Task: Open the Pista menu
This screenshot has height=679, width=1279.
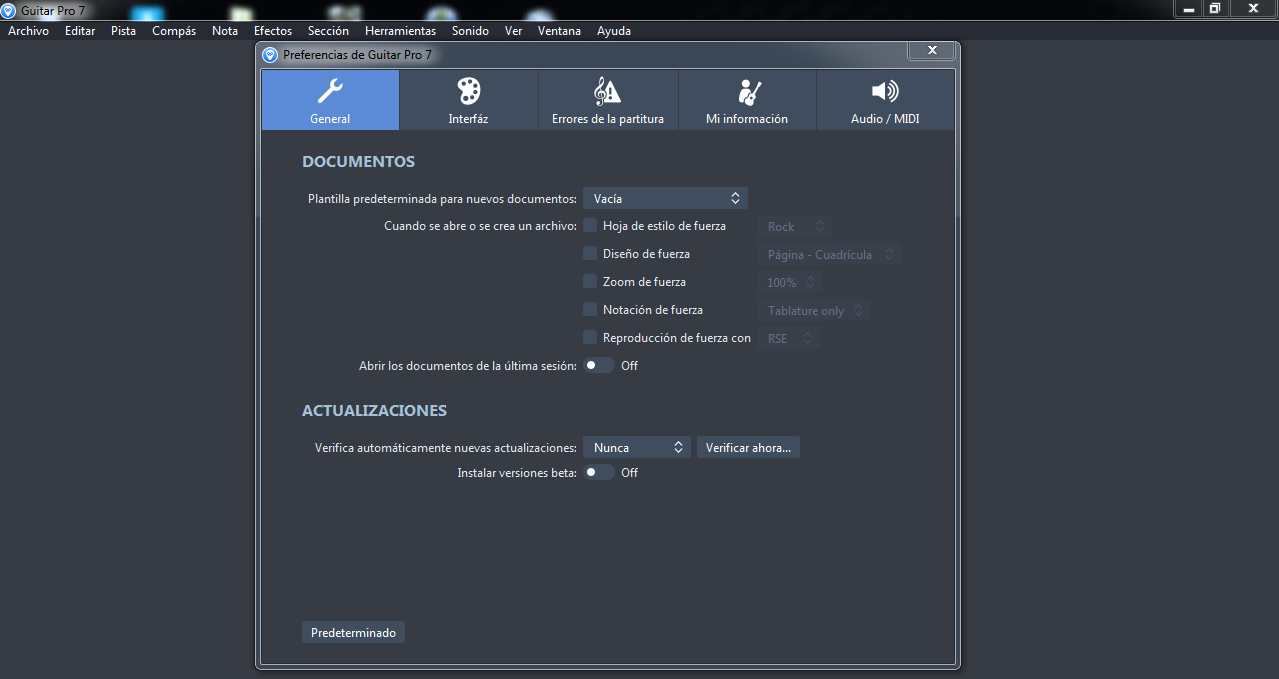Action: (x=124, y=31)
